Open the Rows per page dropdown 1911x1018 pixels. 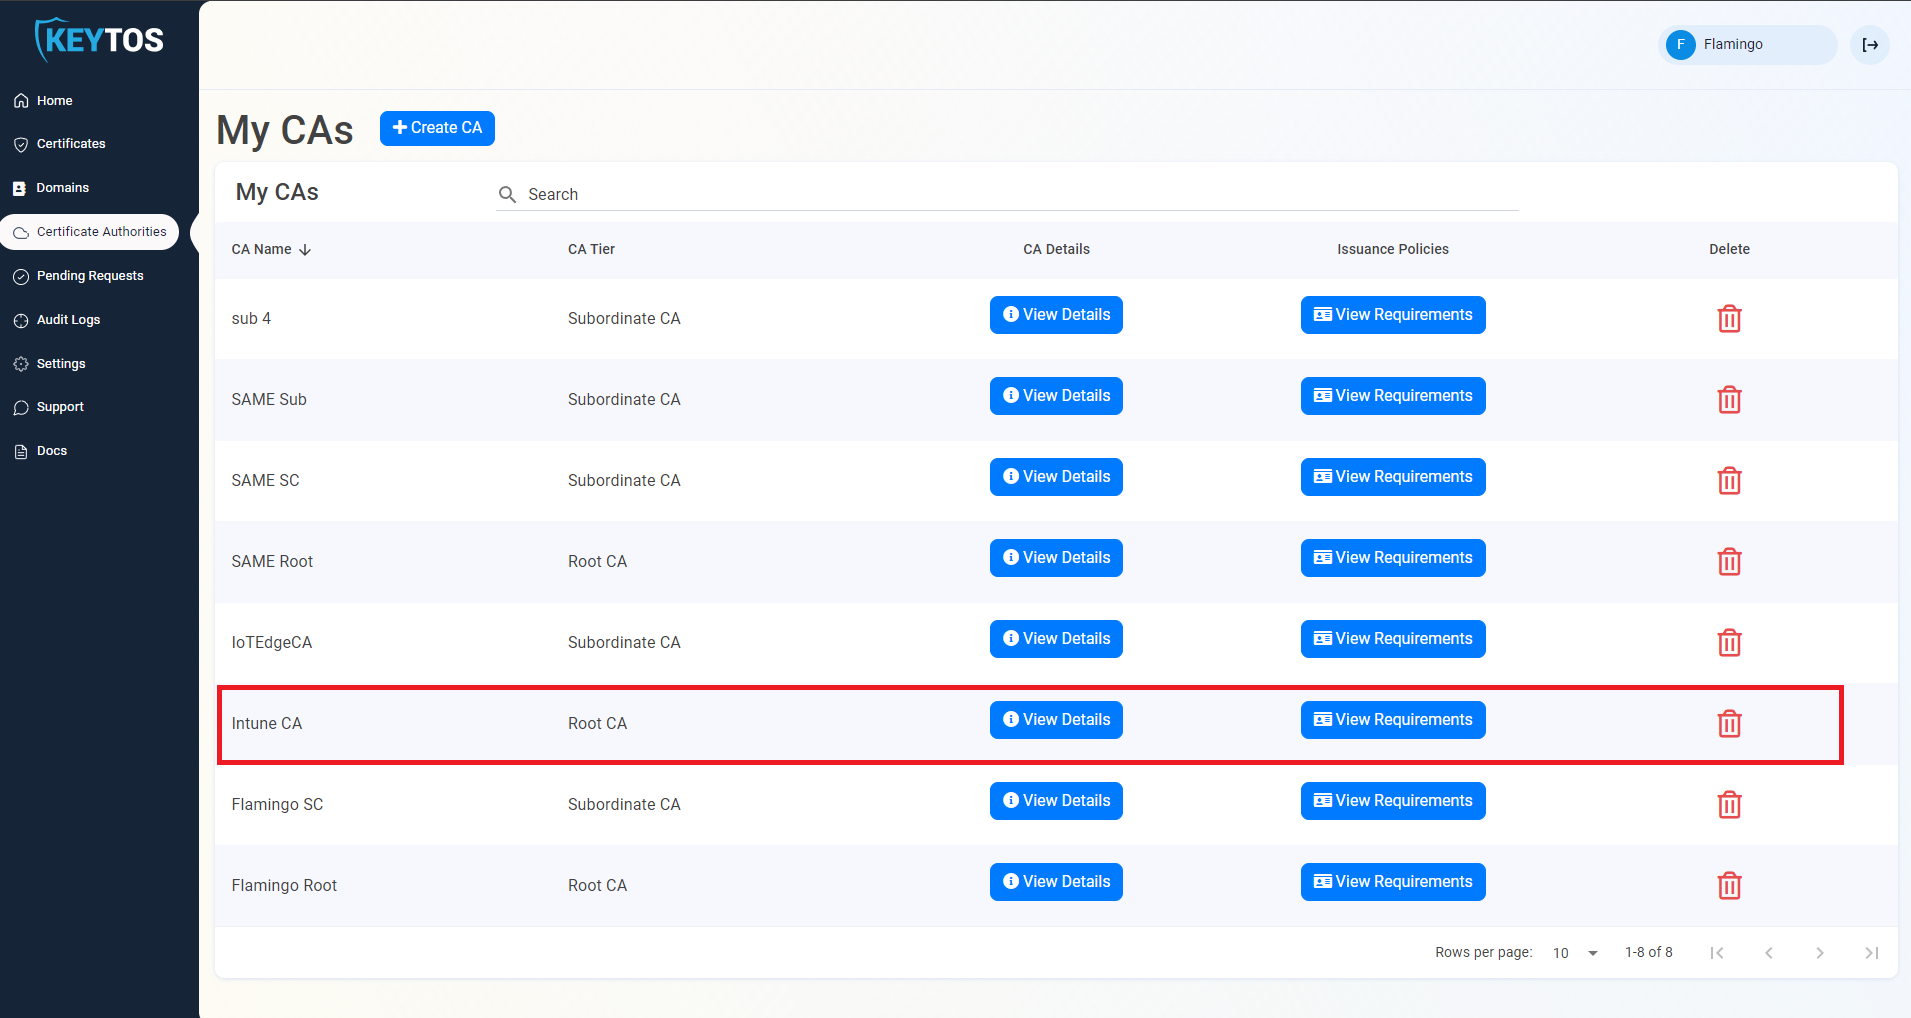1572,952
